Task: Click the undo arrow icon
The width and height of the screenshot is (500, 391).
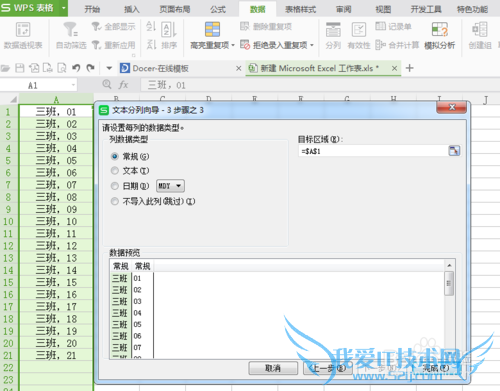Action: pos(76,68)
